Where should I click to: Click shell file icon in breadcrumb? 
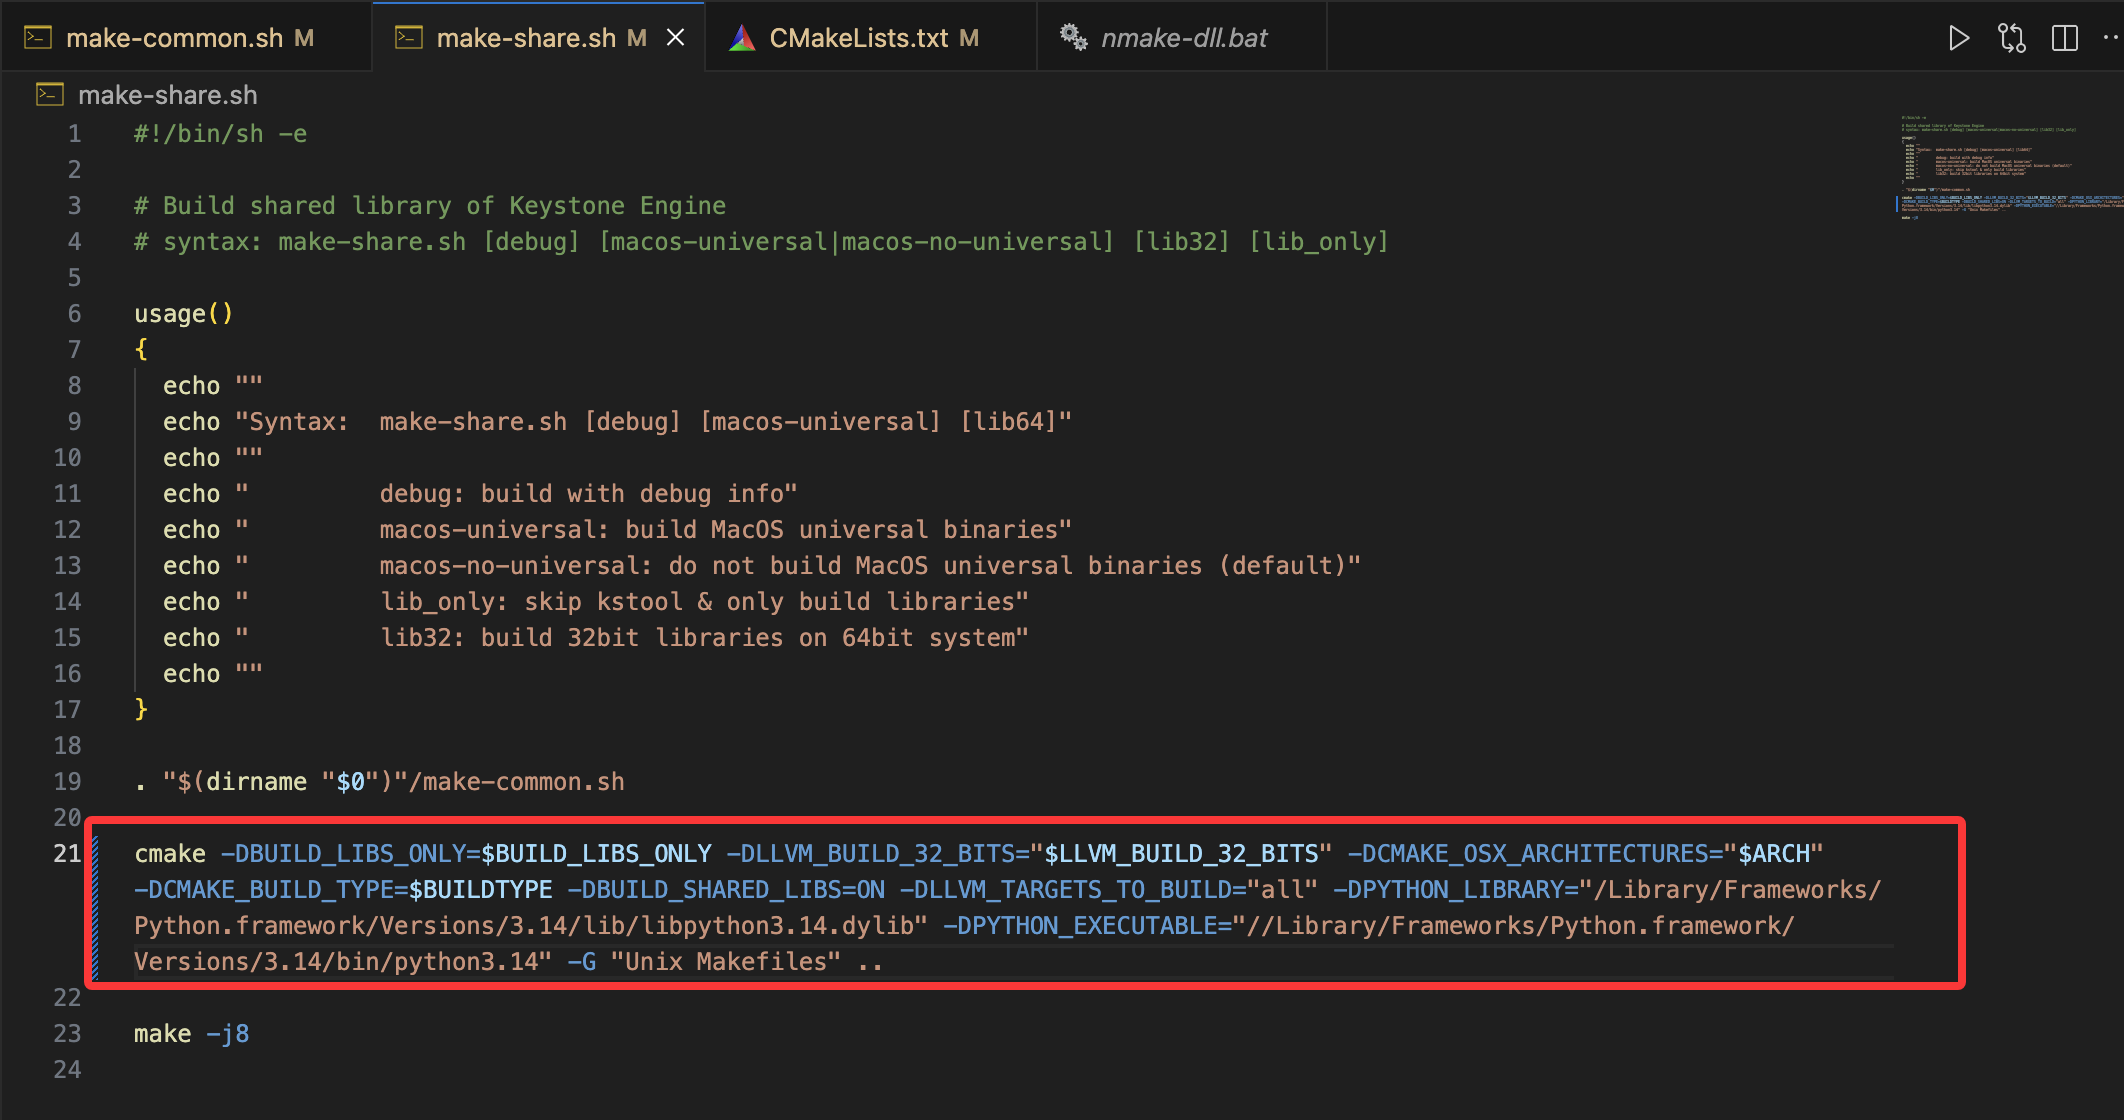pos(50,95)
